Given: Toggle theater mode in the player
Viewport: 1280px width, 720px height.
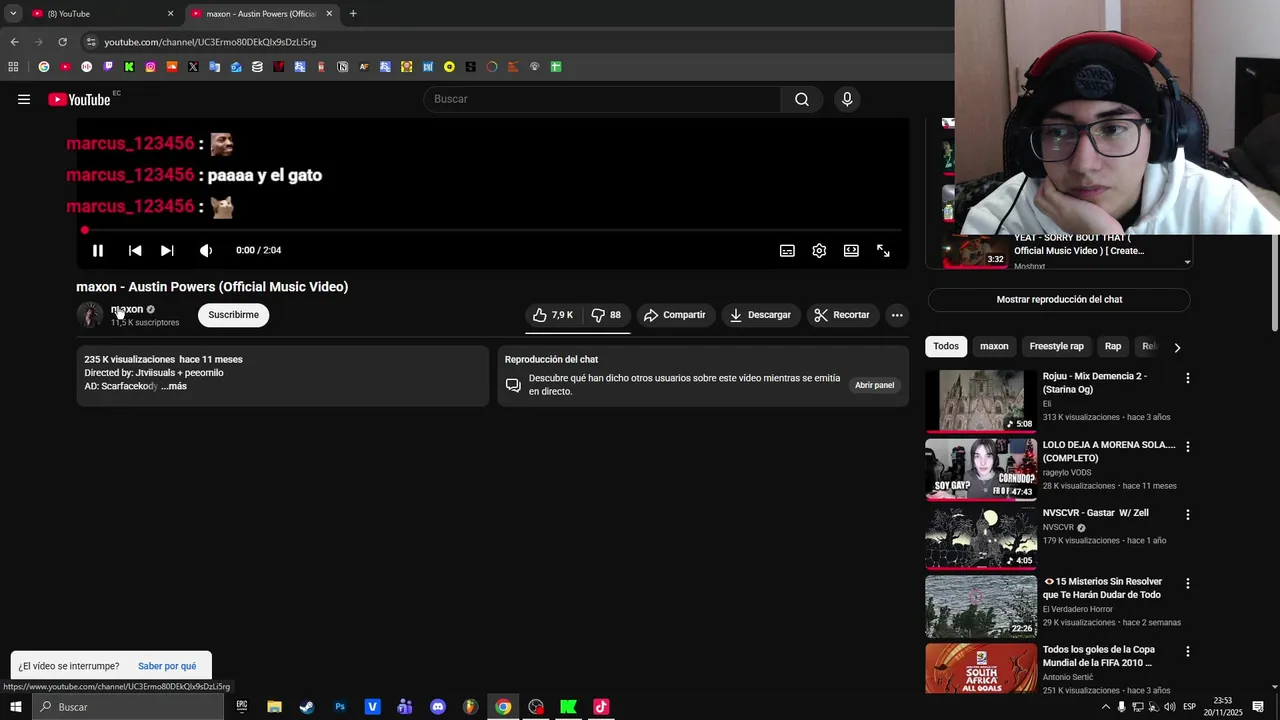Looking at the screenshot, I should click(851, 251).
